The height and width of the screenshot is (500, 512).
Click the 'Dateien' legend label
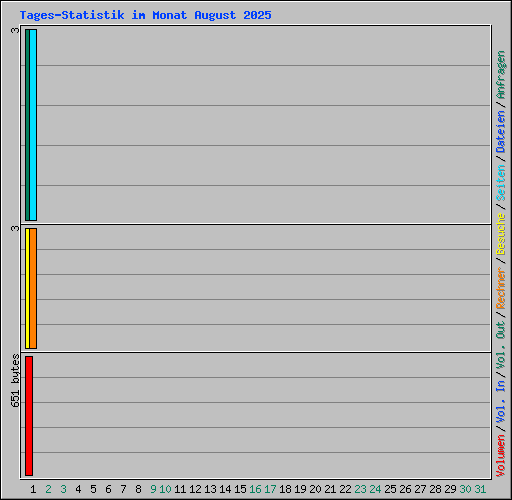pos(500,131)
